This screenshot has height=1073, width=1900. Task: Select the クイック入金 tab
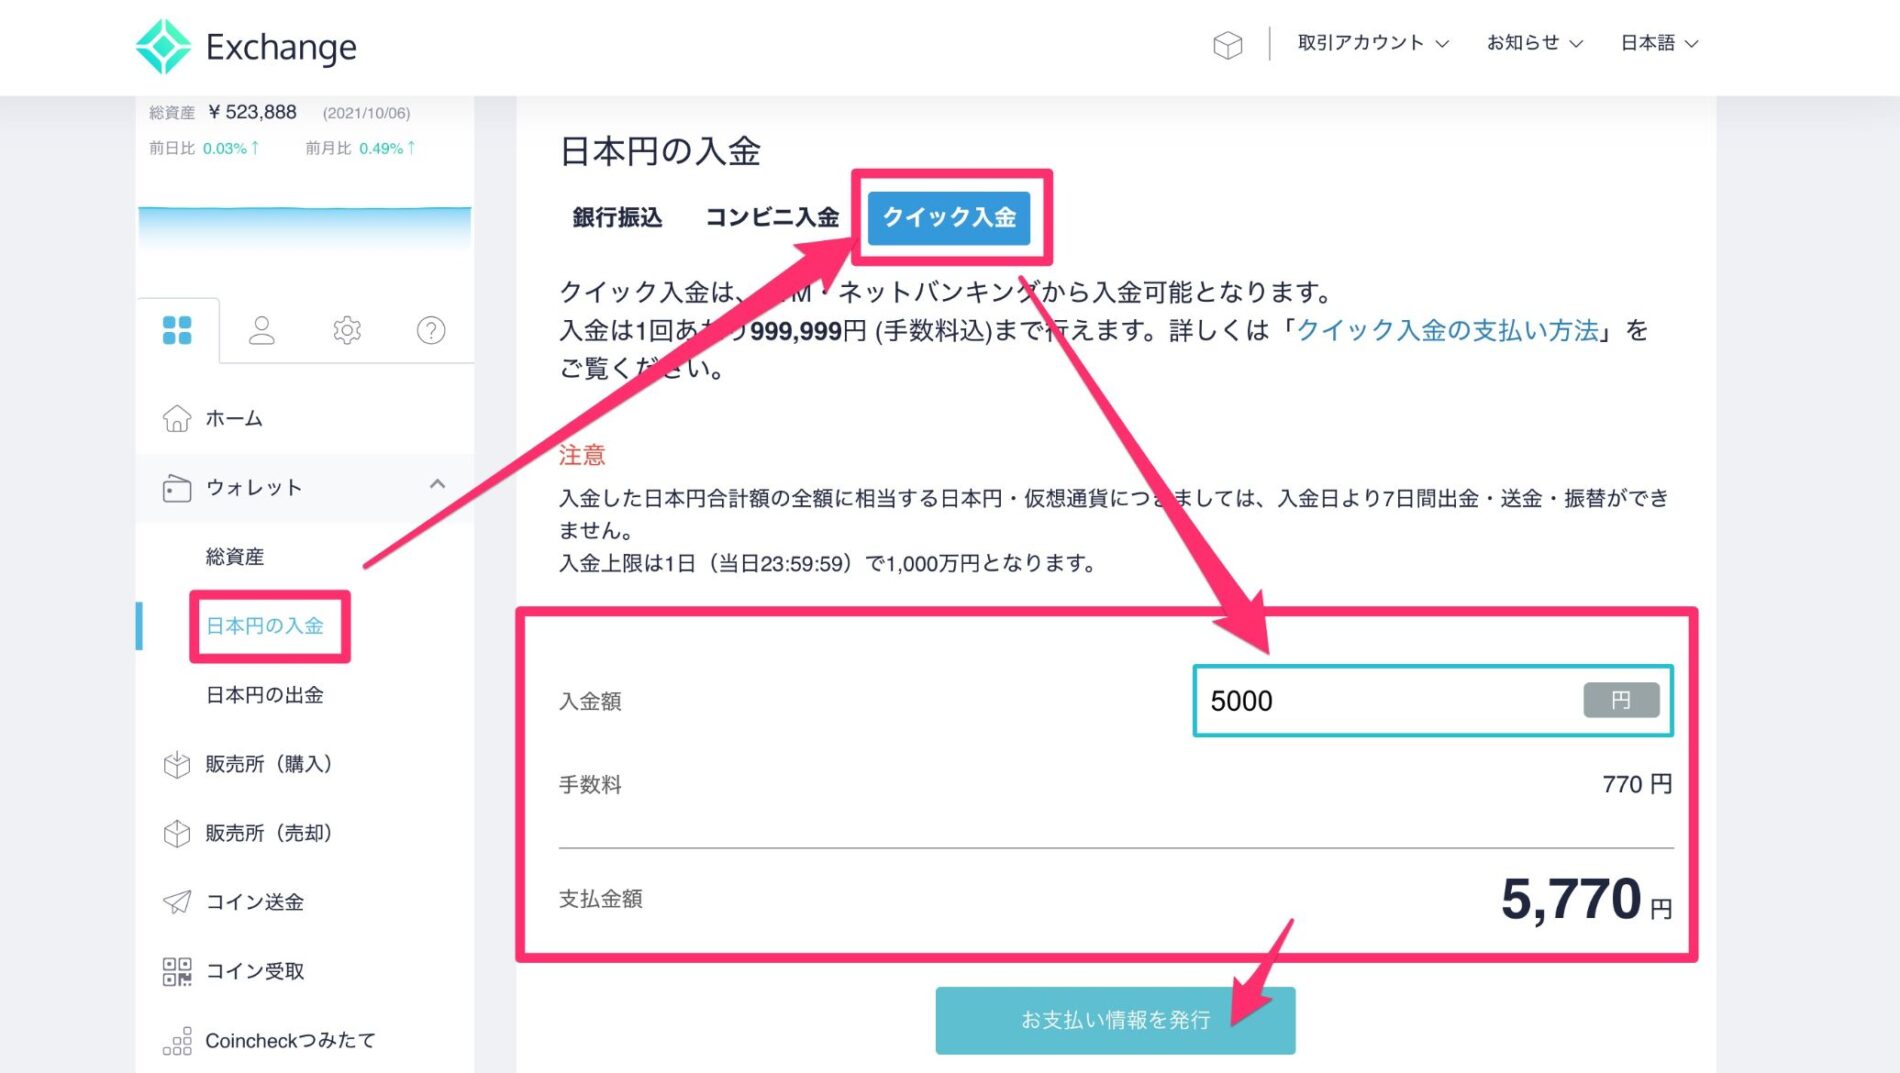tap(949, 217)
